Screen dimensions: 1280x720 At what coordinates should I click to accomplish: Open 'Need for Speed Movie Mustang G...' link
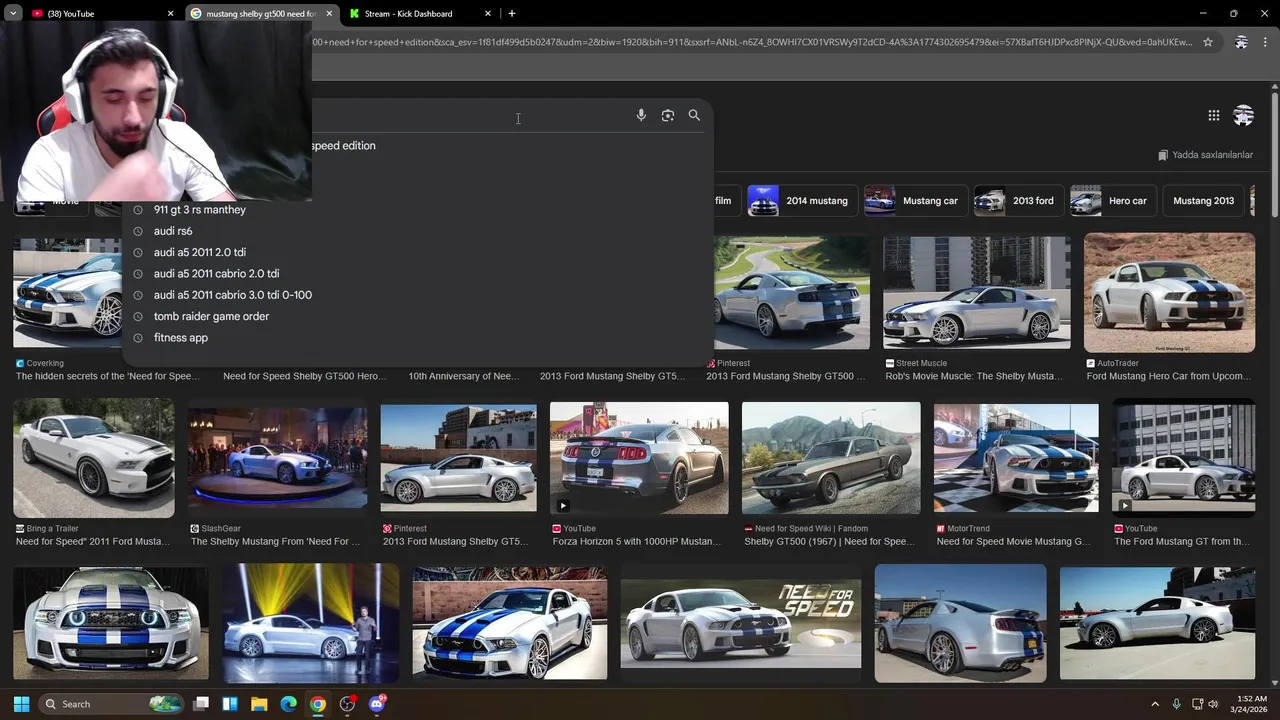[x=1013, y=542]
